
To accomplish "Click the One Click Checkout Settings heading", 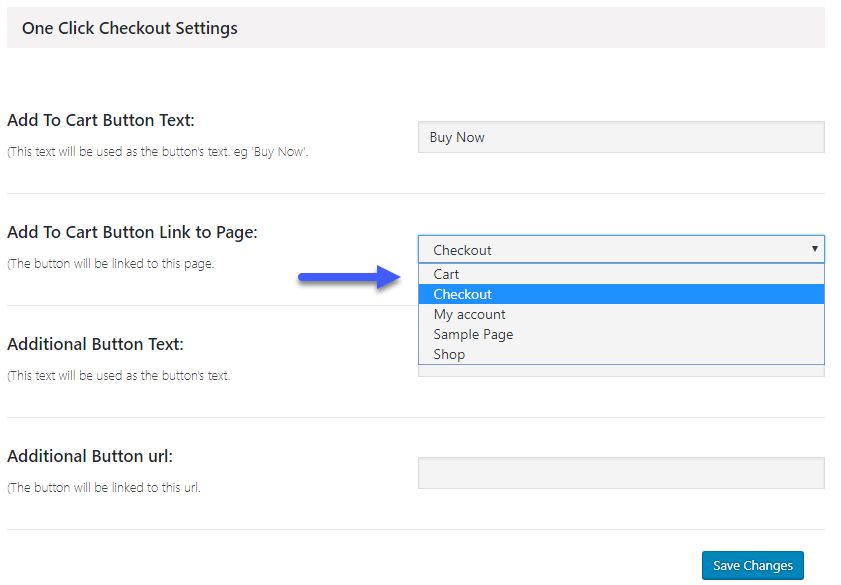I will pyautogui.click(x=129, y=28).
